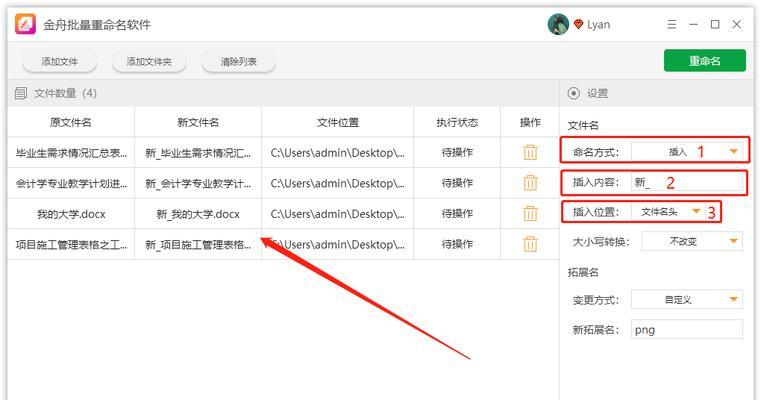Click the 文件数量 (4) label
Screen dimensions: 761x400
pos(65,93)
